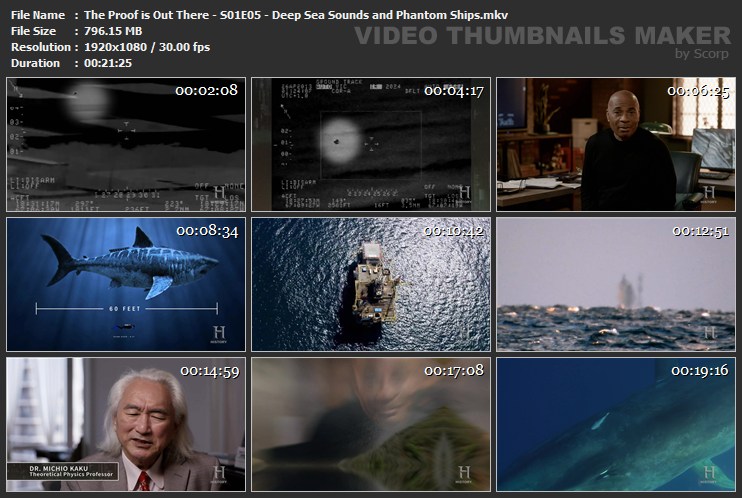Click the resolution value 1920x1080 / 30.00 fps
The image size is (742, 498).
tap(147, 47)
